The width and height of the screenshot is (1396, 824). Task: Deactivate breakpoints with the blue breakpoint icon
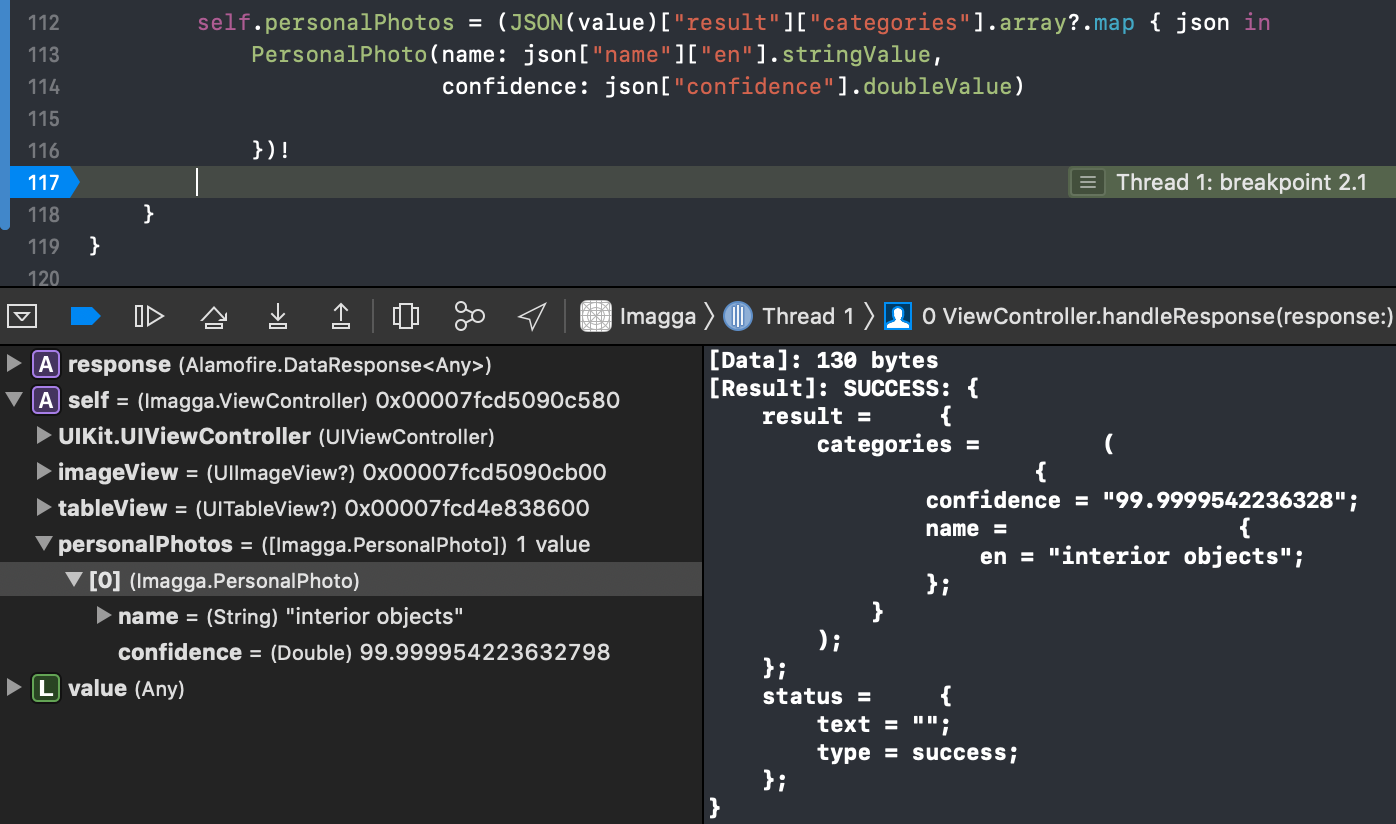coord(85,317)
